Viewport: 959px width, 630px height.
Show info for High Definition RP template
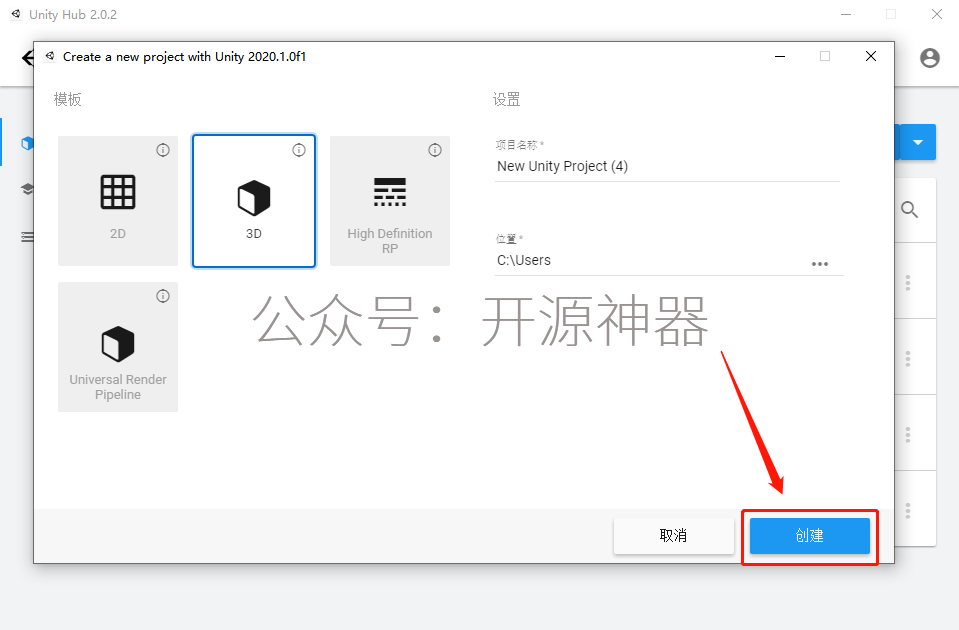[x=435, y=150]
